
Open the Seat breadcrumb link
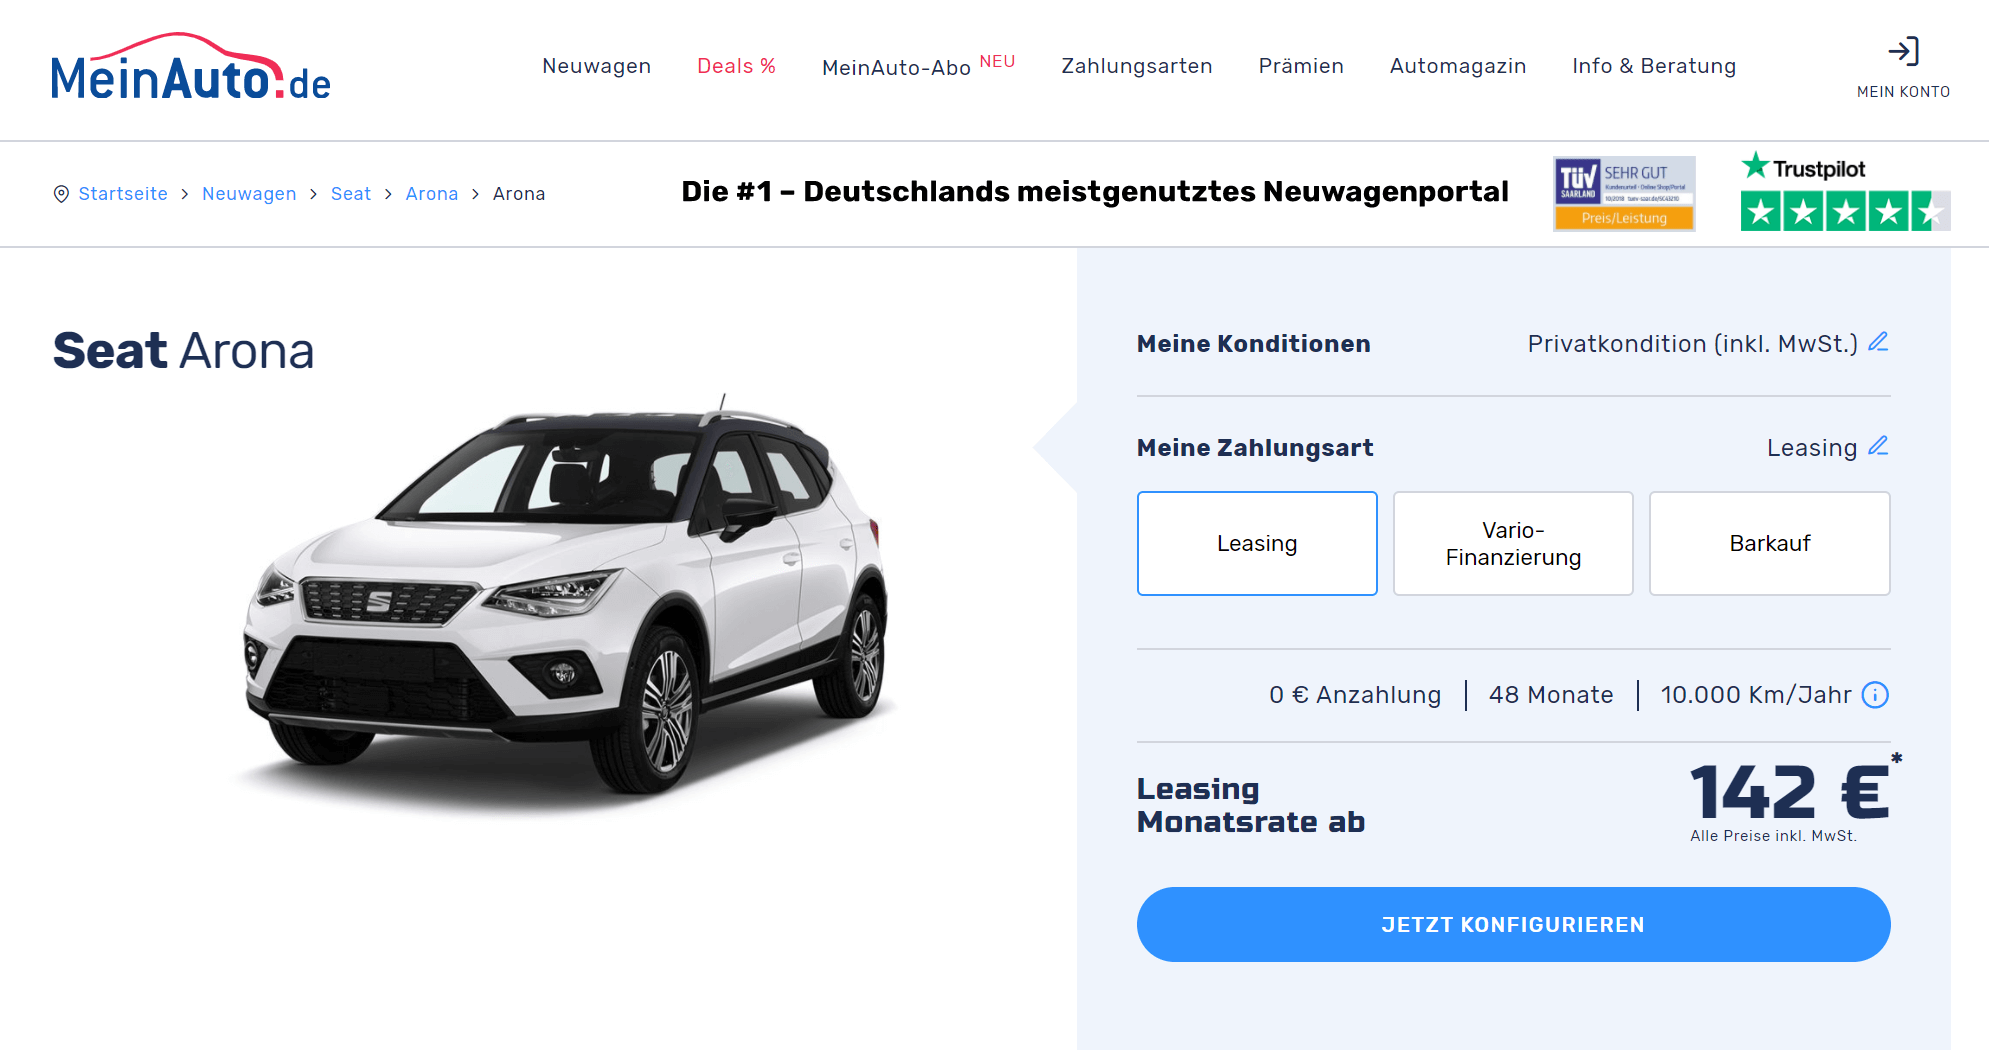(351, 194)
